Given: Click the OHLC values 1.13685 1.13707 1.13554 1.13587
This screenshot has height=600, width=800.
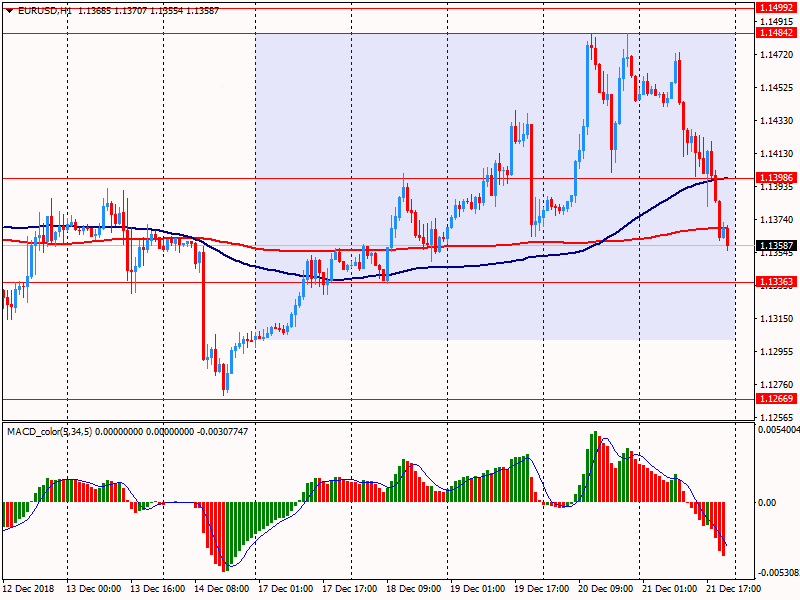Looking at the screenshot, I should click(148, 11).
